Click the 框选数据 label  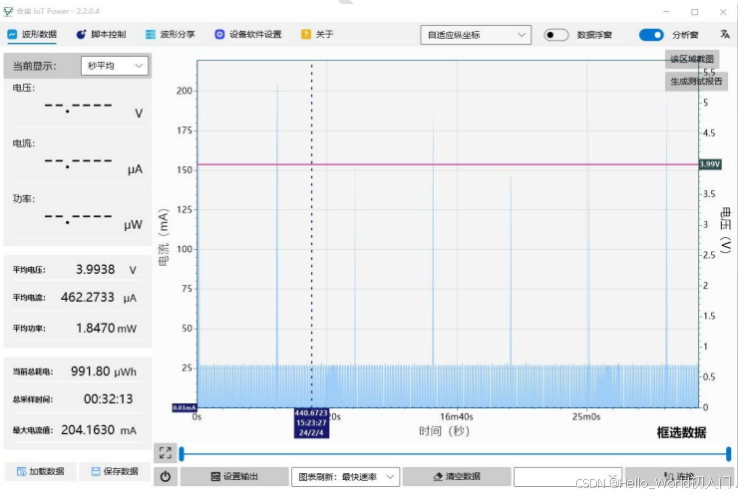pyautogui.click(x=681, y=432)
